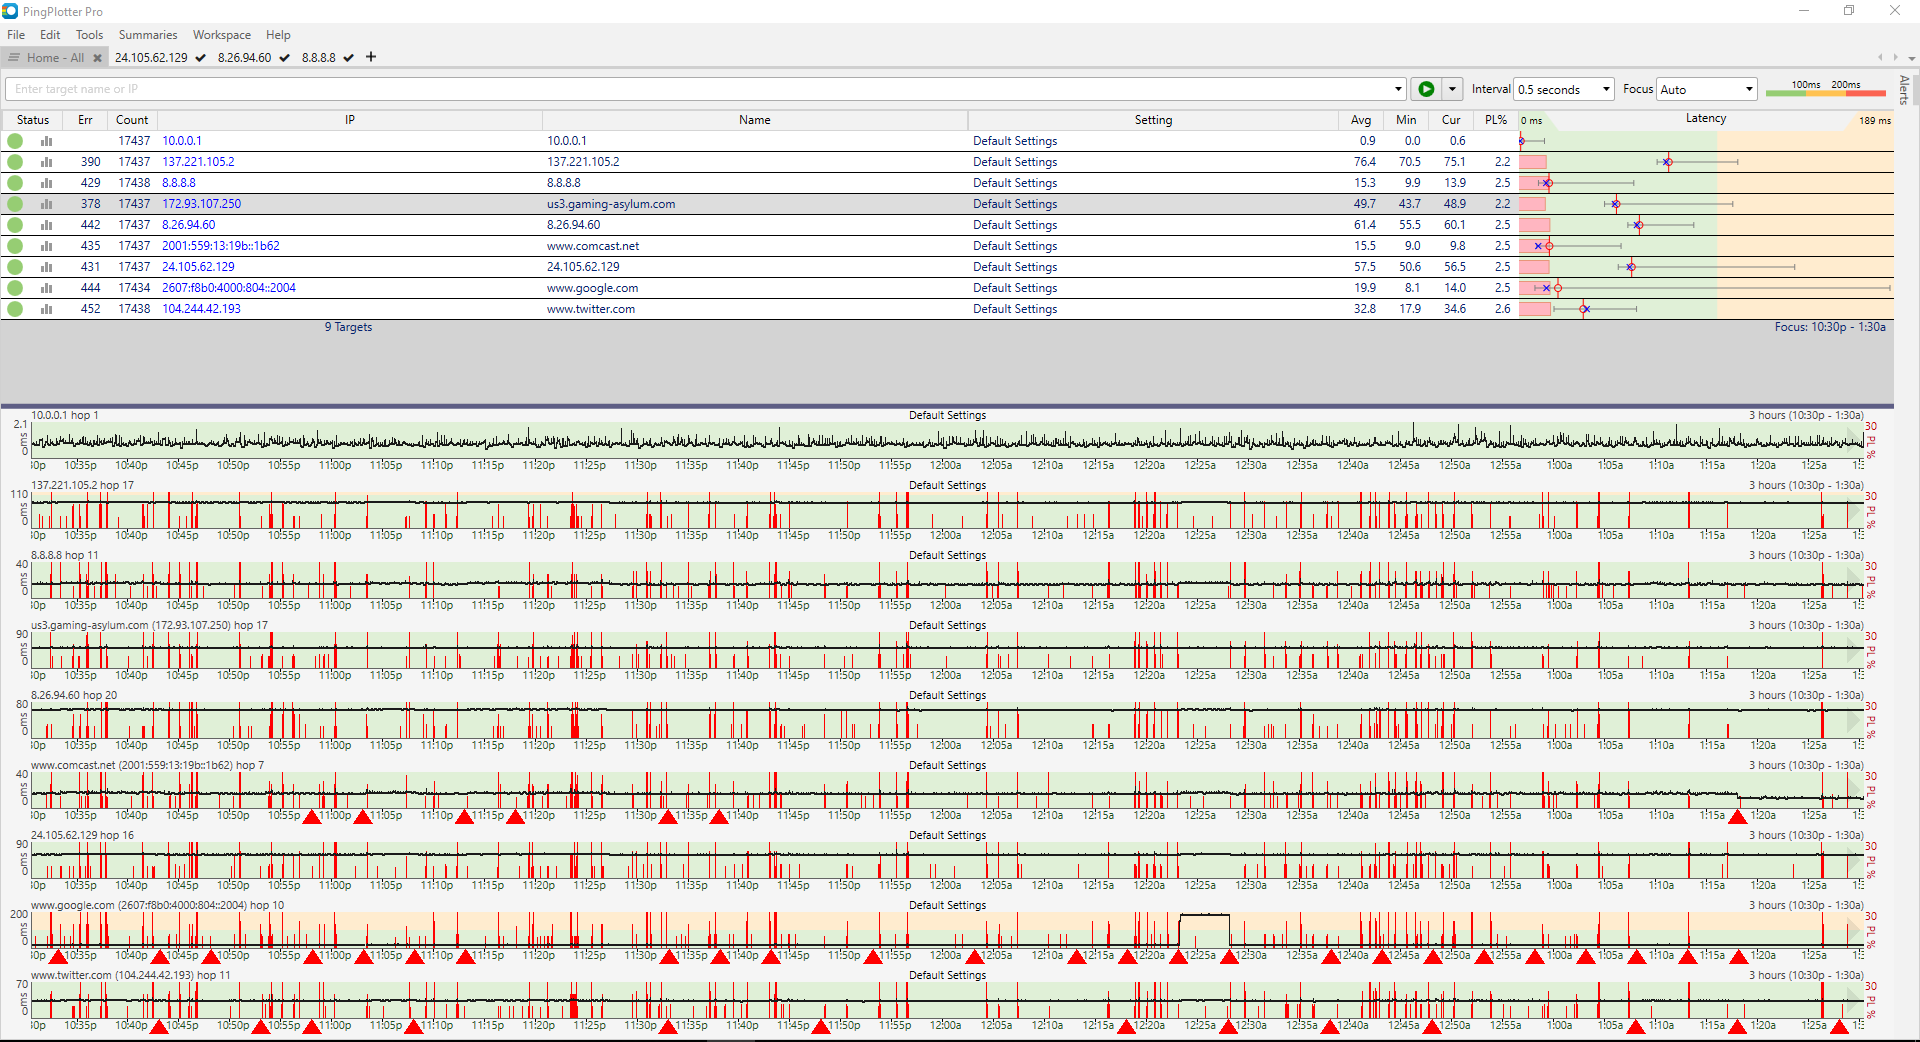Click the 2607:f8b0:4000:804::2004 IP link
This screenshot has width=1920, height=1042.
[x=229, y=288]
